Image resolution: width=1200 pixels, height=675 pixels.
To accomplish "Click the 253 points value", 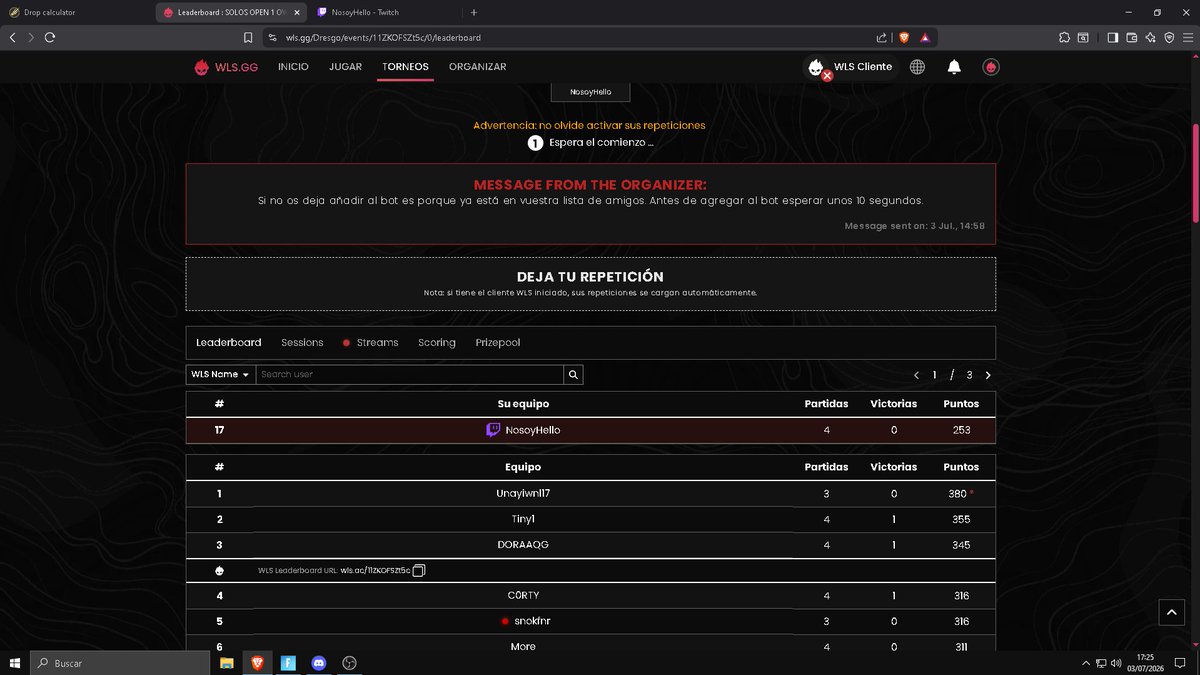I will click(962, 430).
